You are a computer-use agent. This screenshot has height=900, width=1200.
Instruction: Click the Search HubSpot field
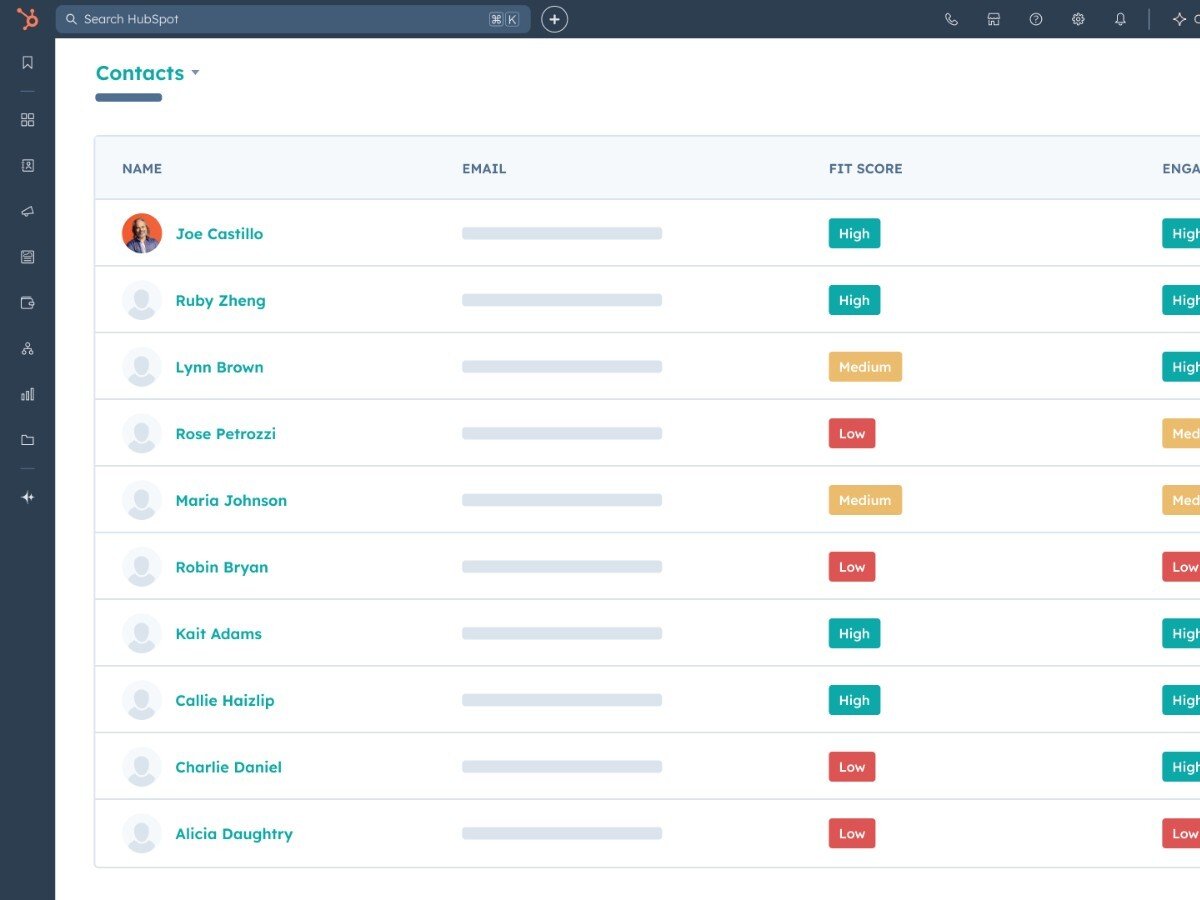tap(280, 19)
